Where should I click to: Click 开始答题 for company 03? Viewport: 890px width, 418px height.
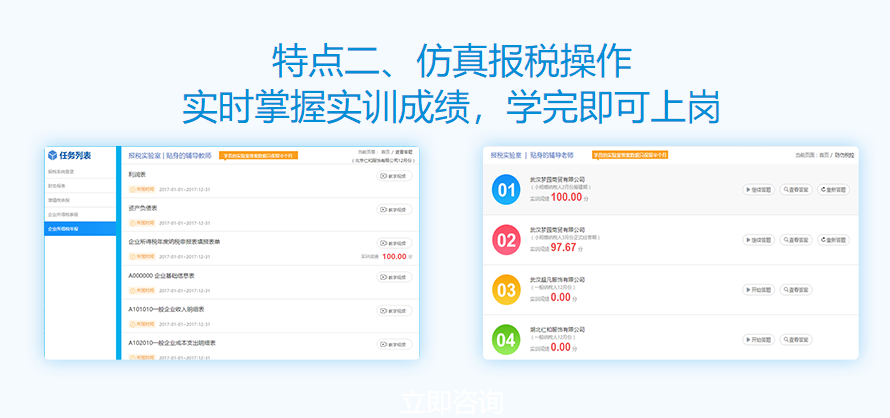[758, 290]
